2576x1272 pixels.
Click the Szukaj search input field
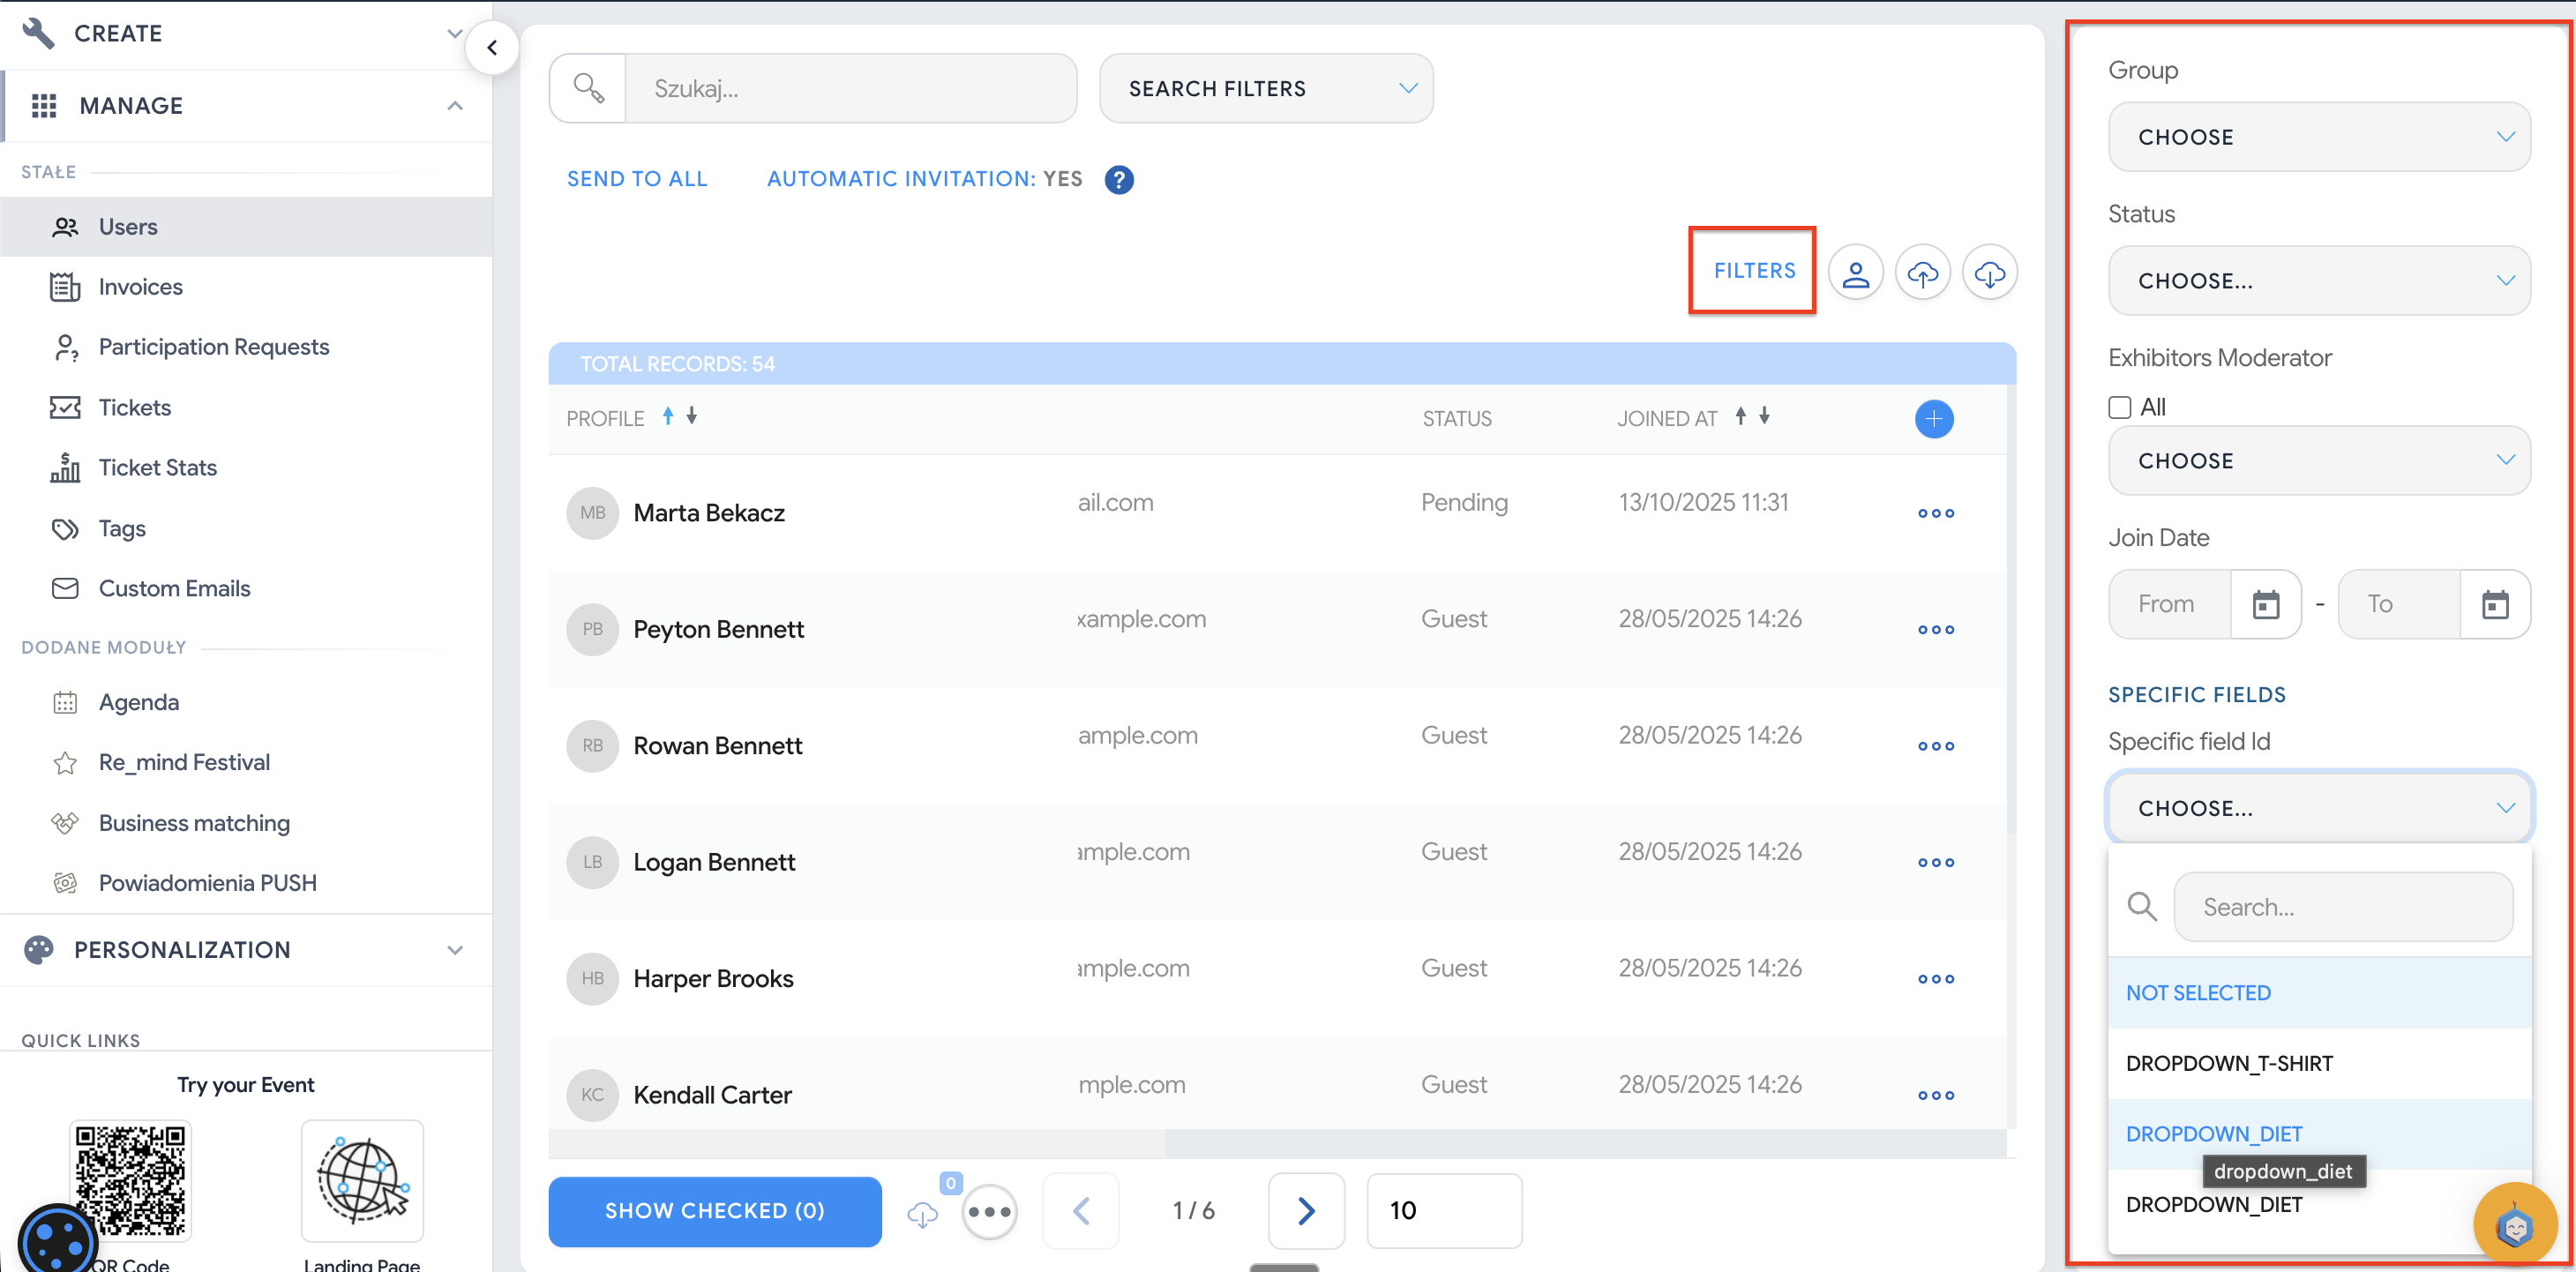pyautogui.click(x=850, y=89)
